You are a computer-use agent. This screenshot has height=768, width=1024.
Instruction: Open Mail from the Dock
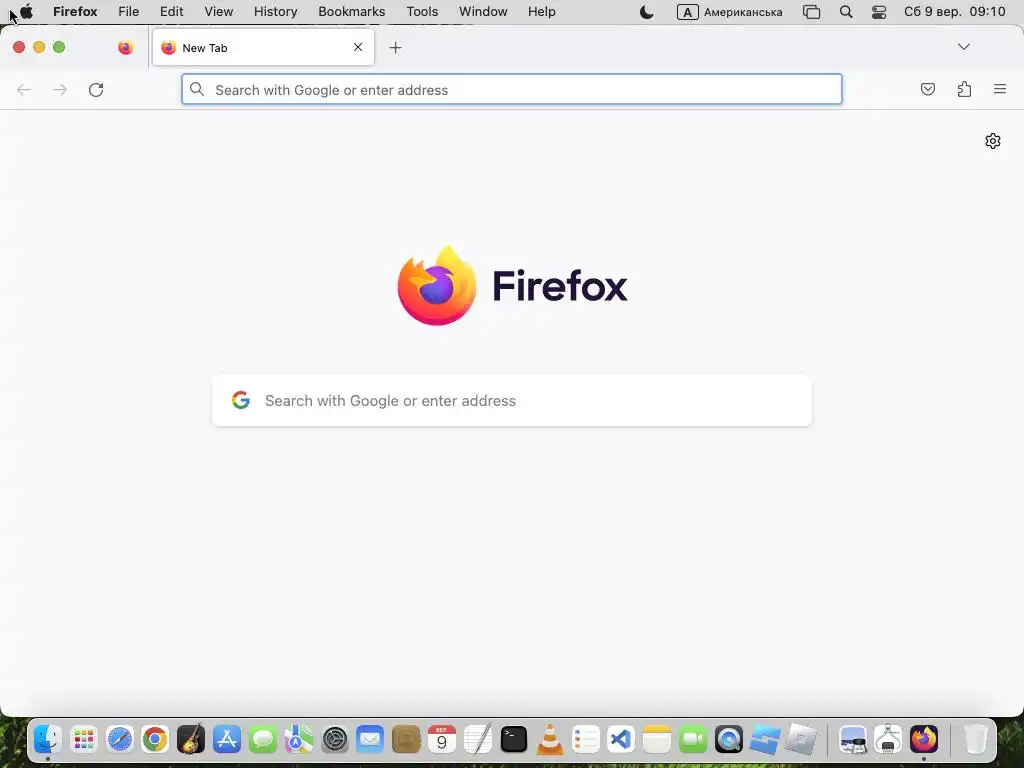tap(370, 740)
